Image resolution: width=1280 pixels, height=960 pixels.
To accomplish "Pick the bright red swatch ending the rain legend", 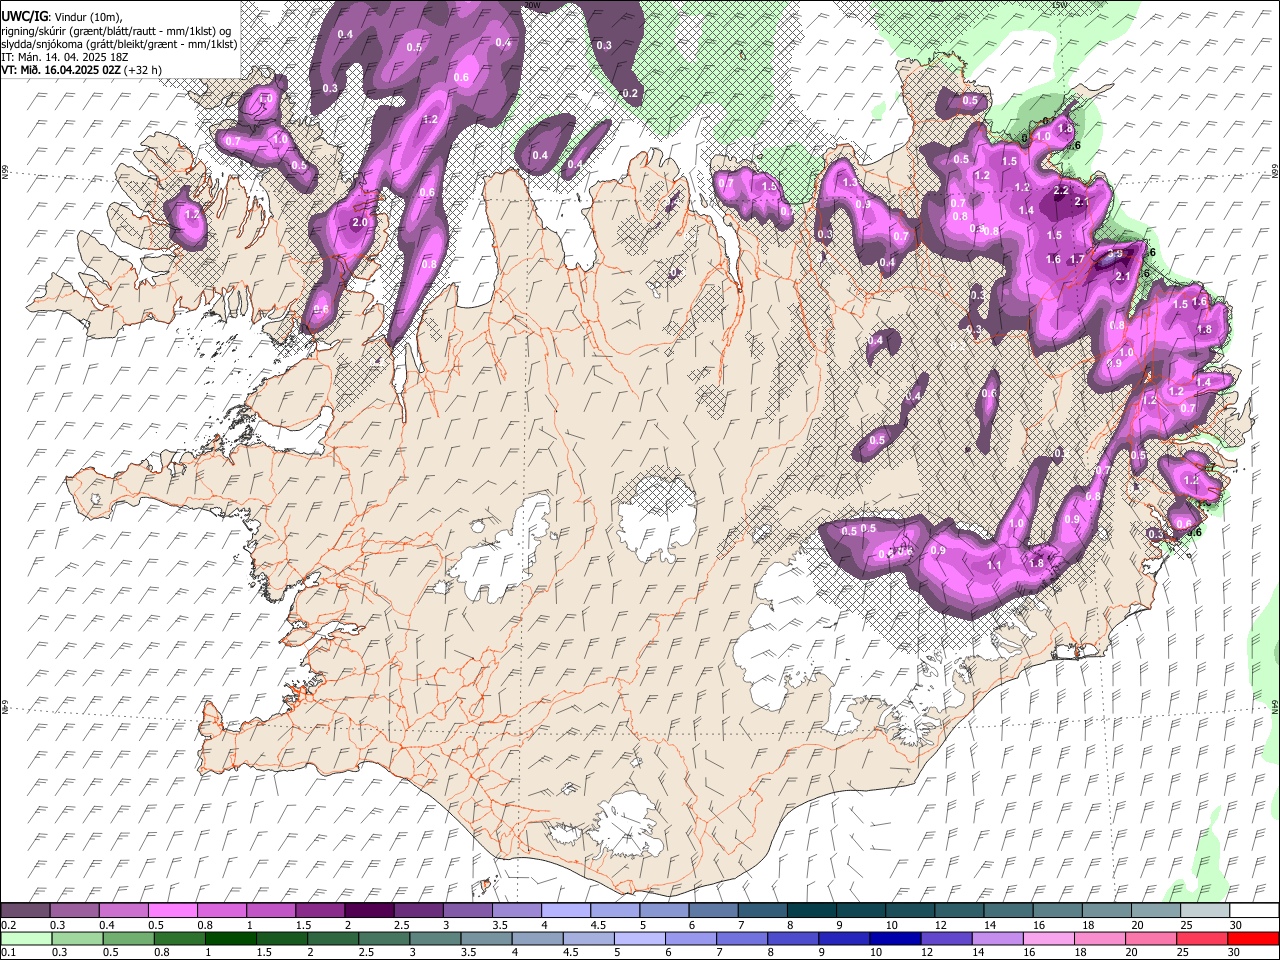I will (1252, 938).
